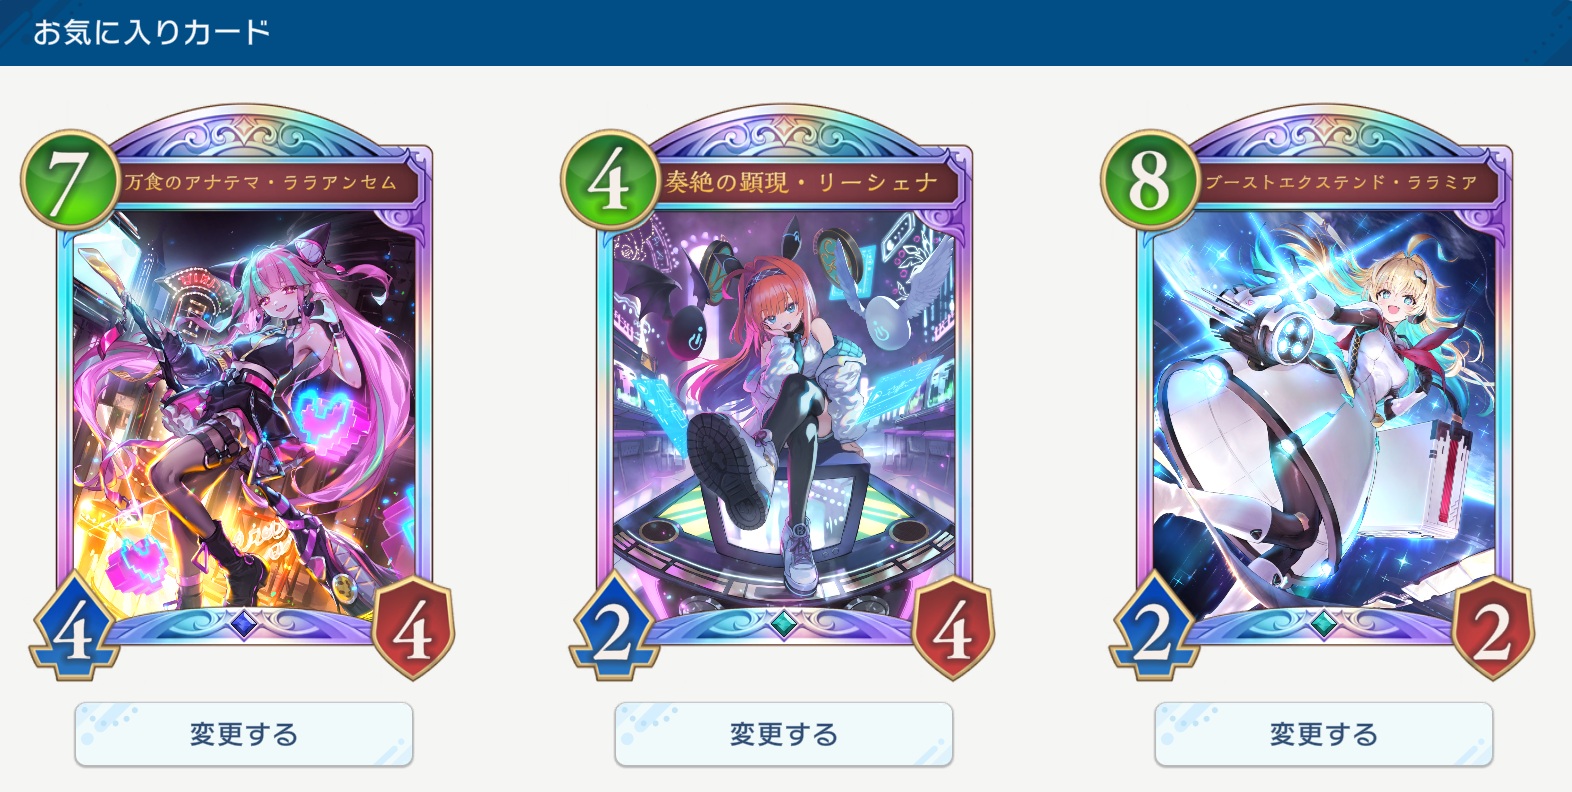Click the green cost 8 orb
Screen dimensions: 1572x792
click(1149, 180)
